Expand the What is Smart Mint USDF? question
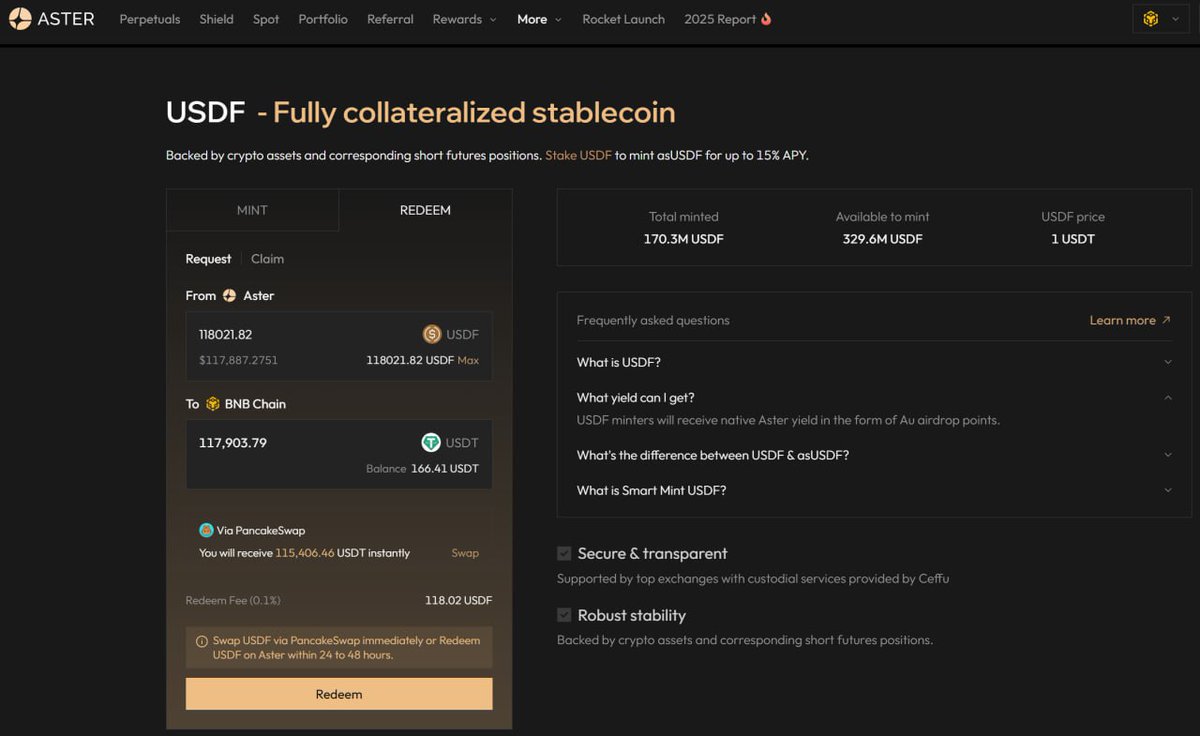1200x736 pixels. [x=873, y=490]
